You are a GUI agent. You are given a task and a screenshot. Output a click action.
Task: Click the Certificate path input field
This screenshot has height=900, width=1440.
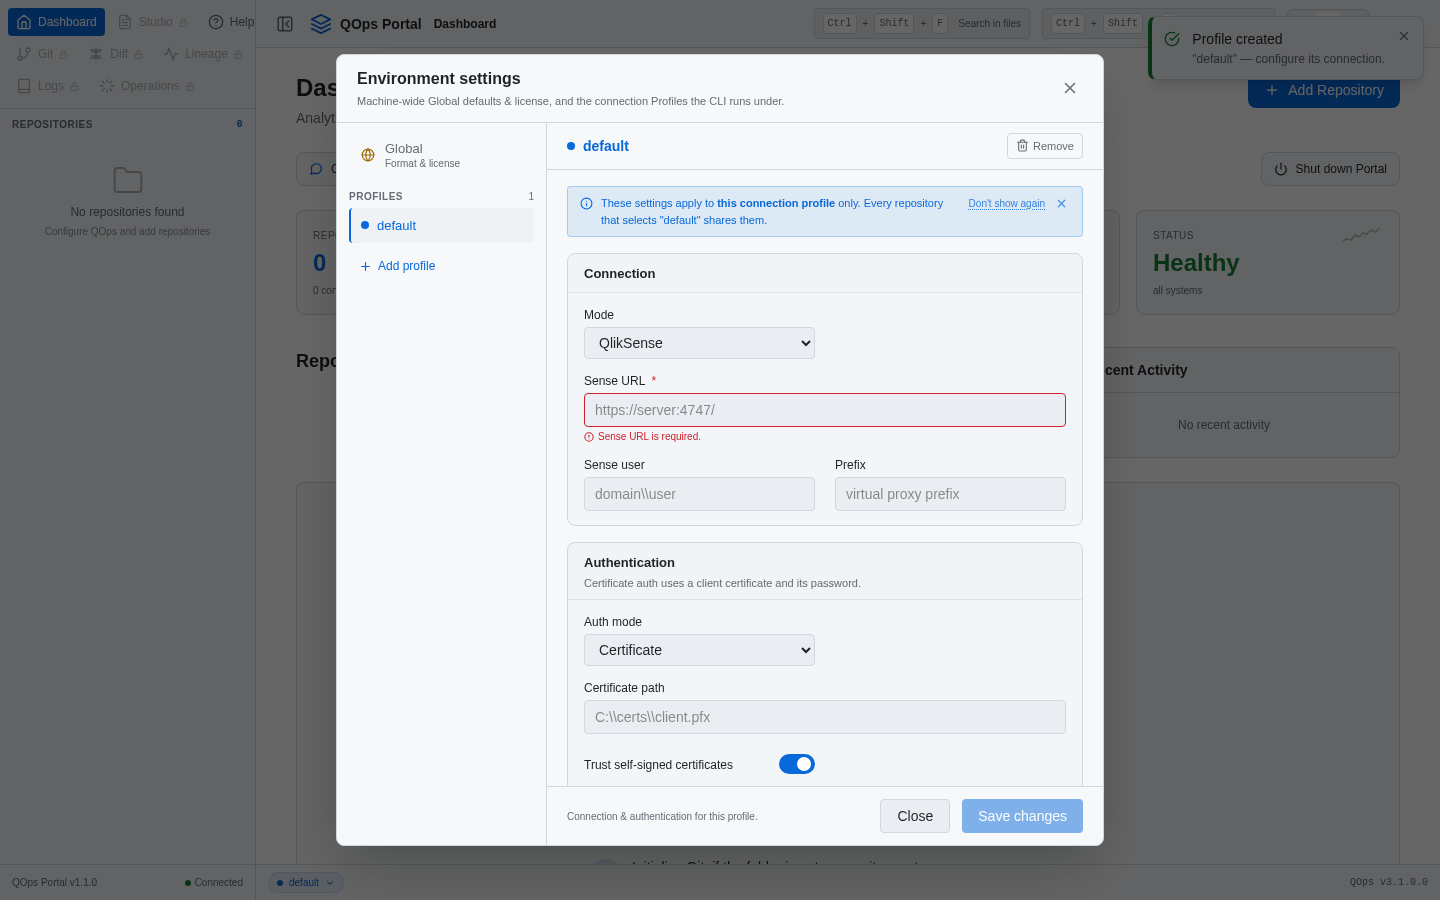click(825, 717)
